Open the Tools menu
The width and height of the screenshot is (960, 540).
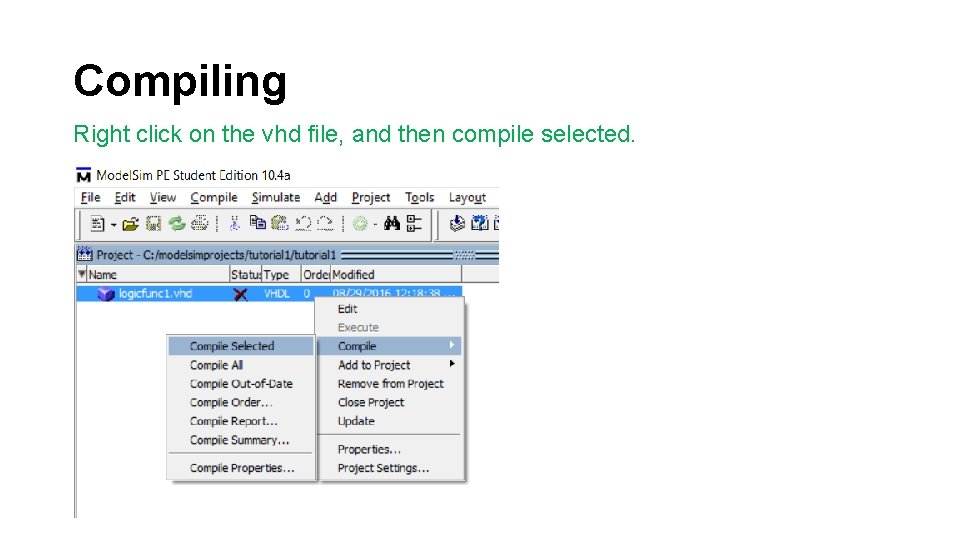pos(419,198)
